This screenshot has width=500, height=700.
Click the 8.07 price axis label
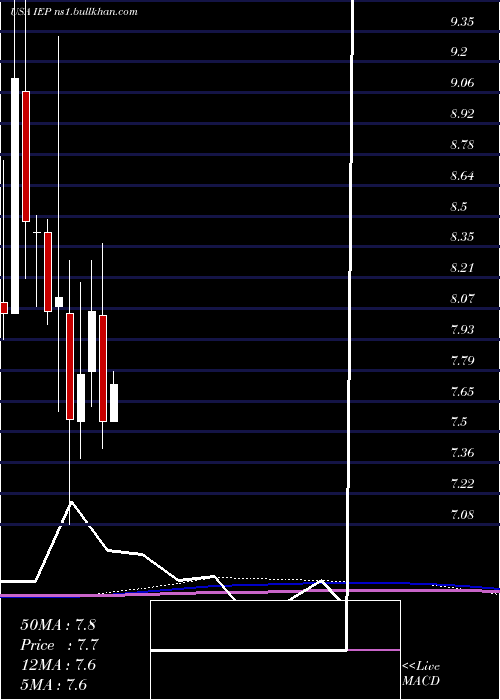point(462,298)
